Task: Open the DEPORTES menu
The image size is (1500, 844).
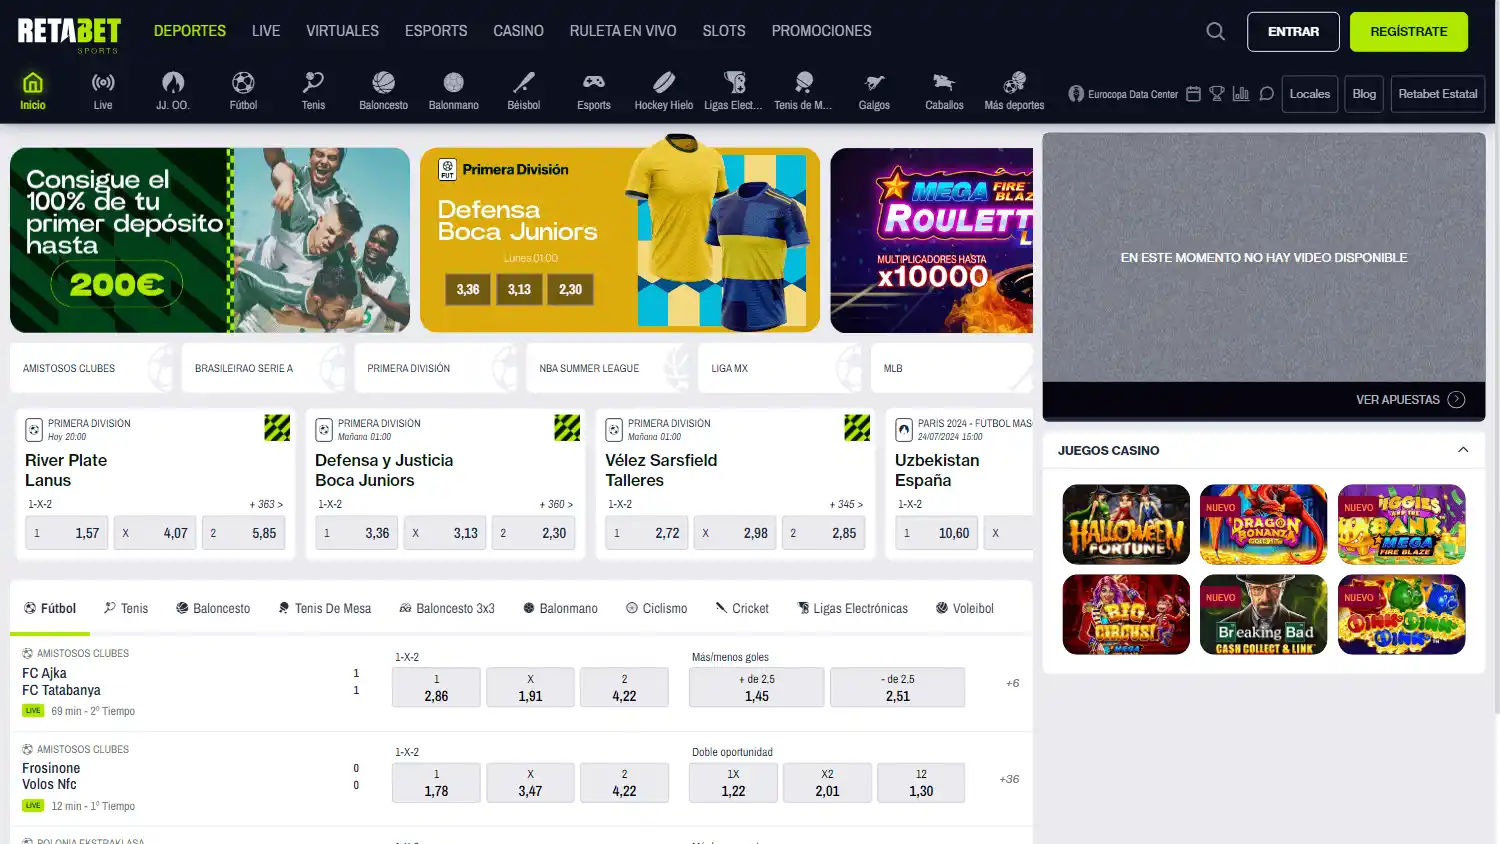Action: pos(190,31)
